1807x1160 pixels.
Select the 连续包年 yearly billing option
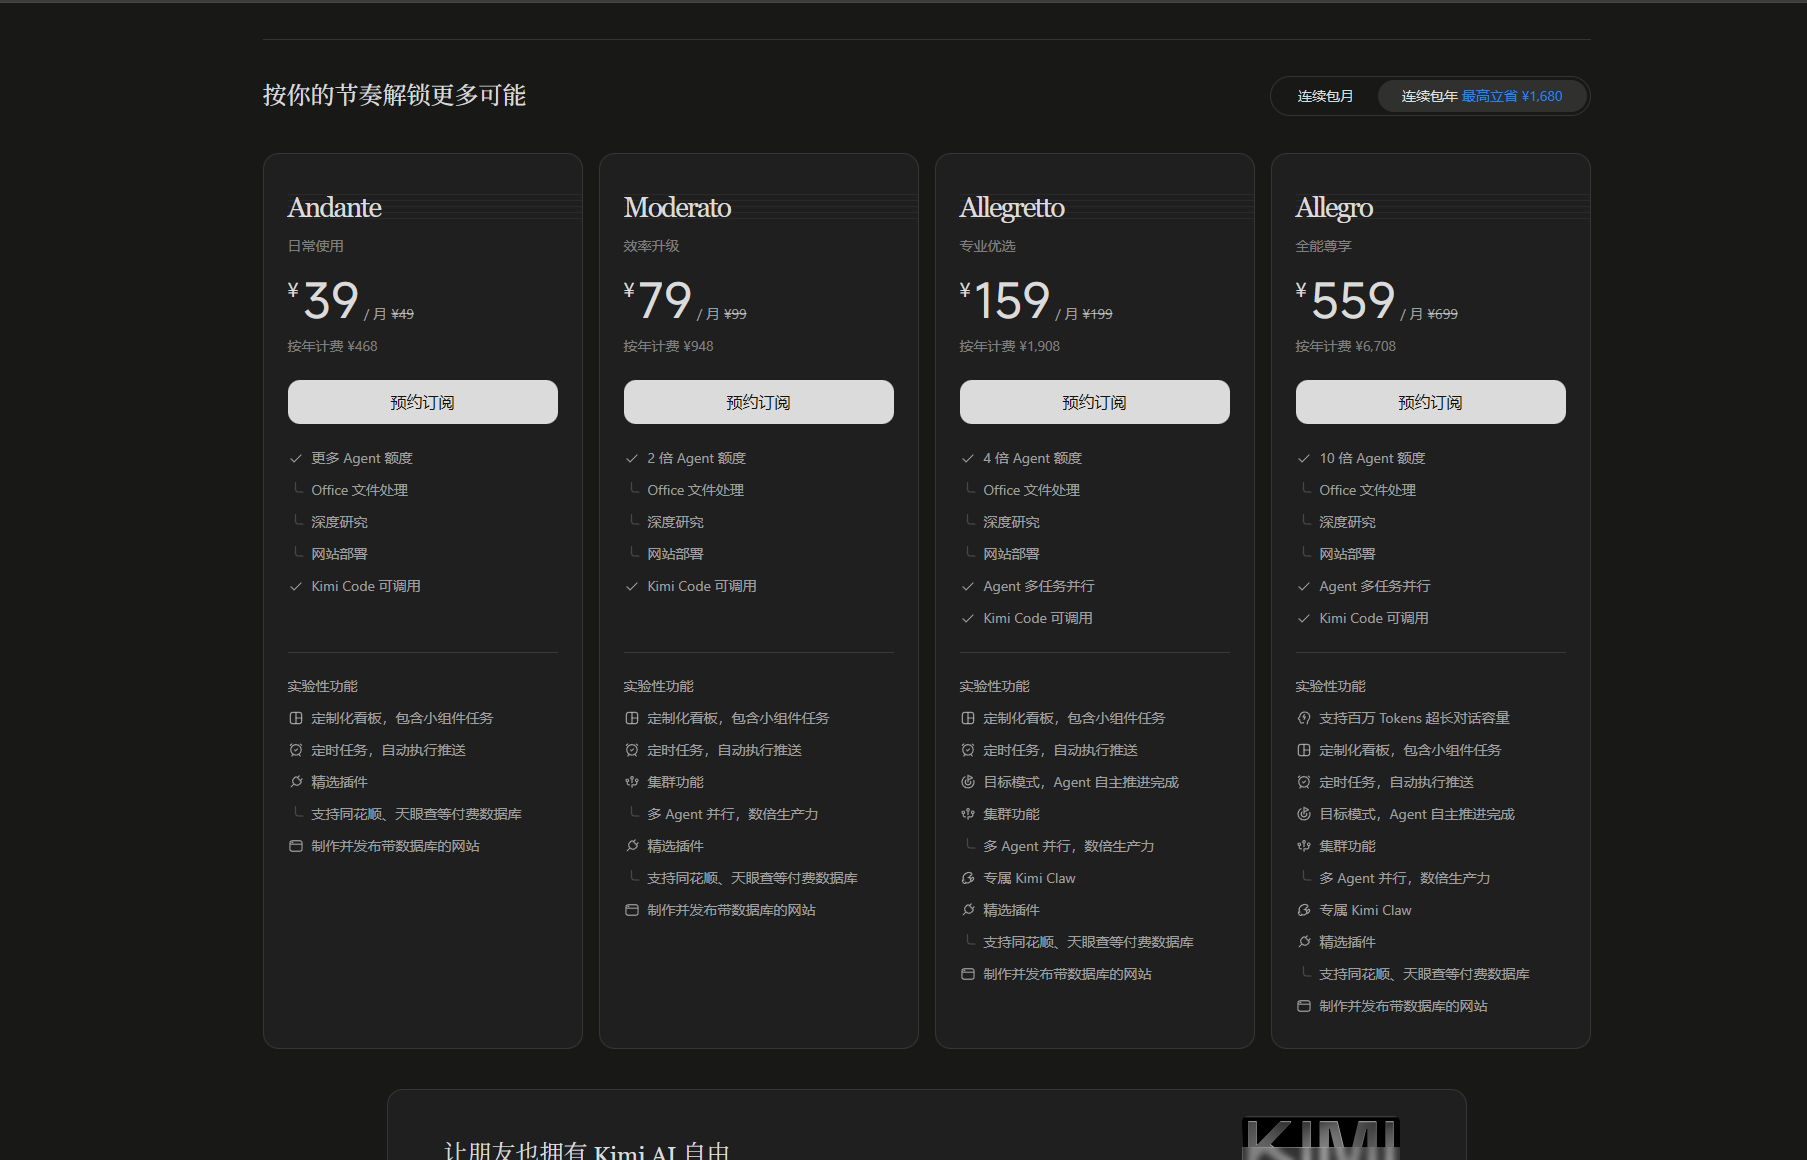click(x=1481, y=96)
